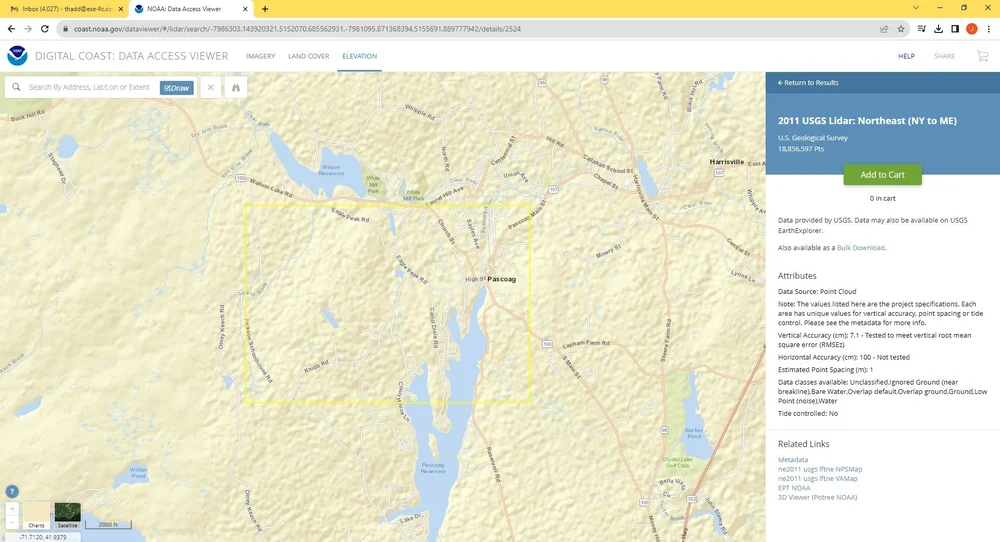Open Chrome downloads icon

(x=938, y=29)
